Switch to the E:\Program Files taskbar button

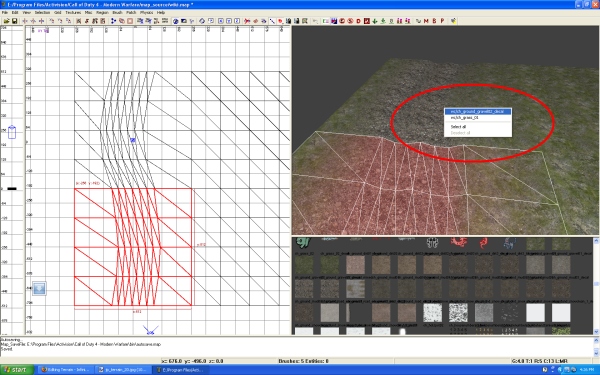[x=182, y=370]
